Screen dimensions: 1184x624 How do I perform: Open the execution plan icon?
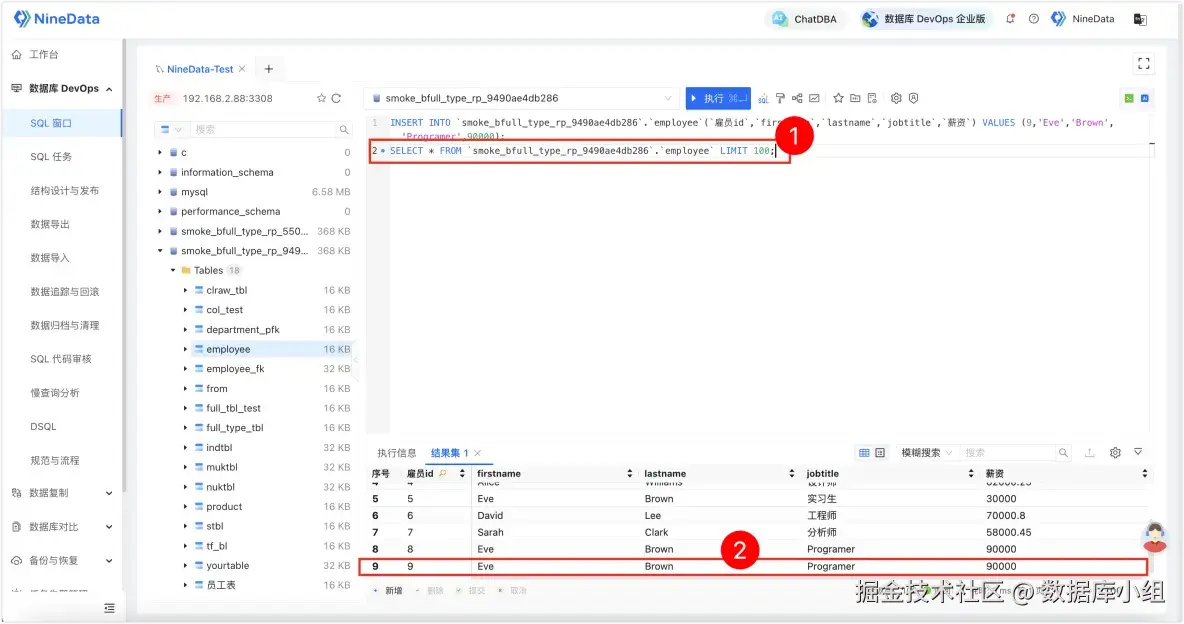(x=798, y=97)
